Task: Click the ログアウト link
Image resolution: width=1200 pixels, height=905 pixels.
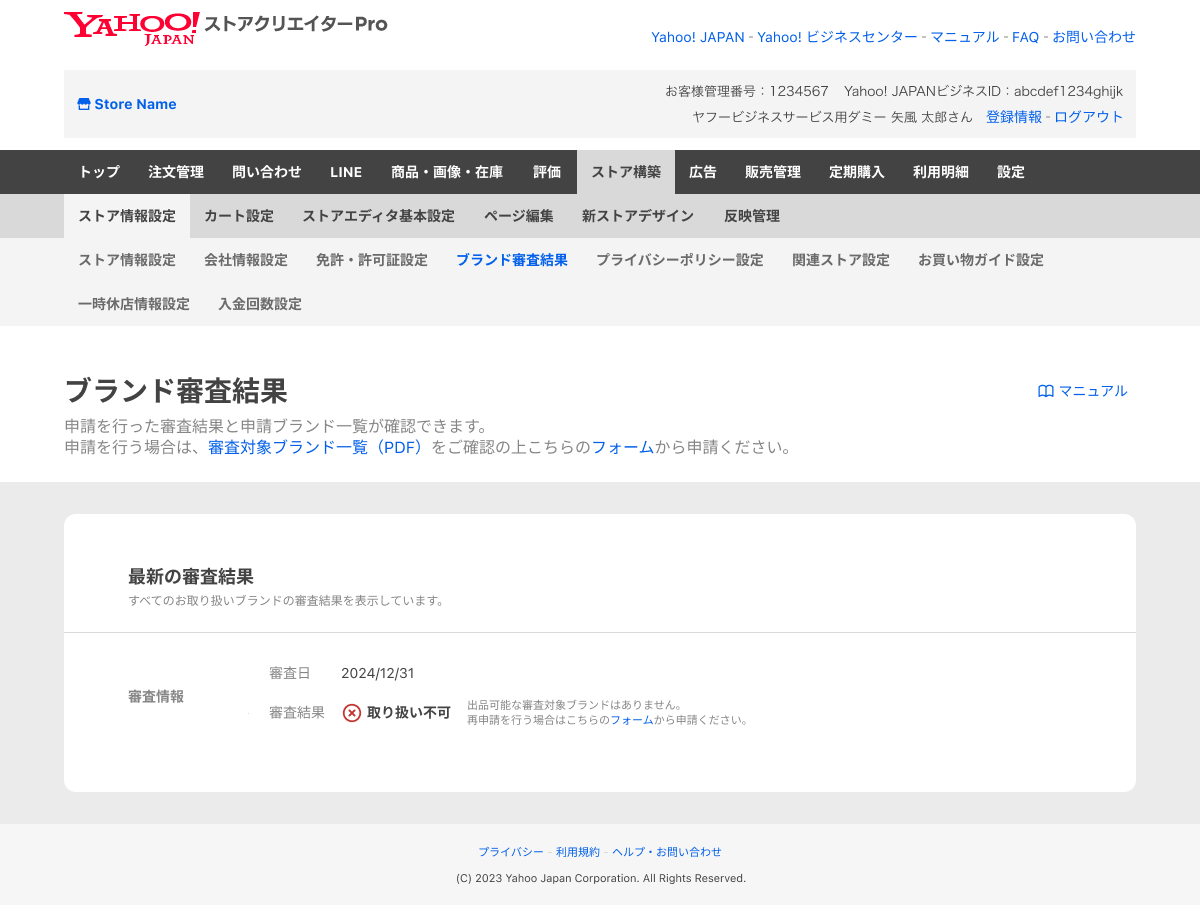Action: pyautogui.click(x=1089, y=117)
